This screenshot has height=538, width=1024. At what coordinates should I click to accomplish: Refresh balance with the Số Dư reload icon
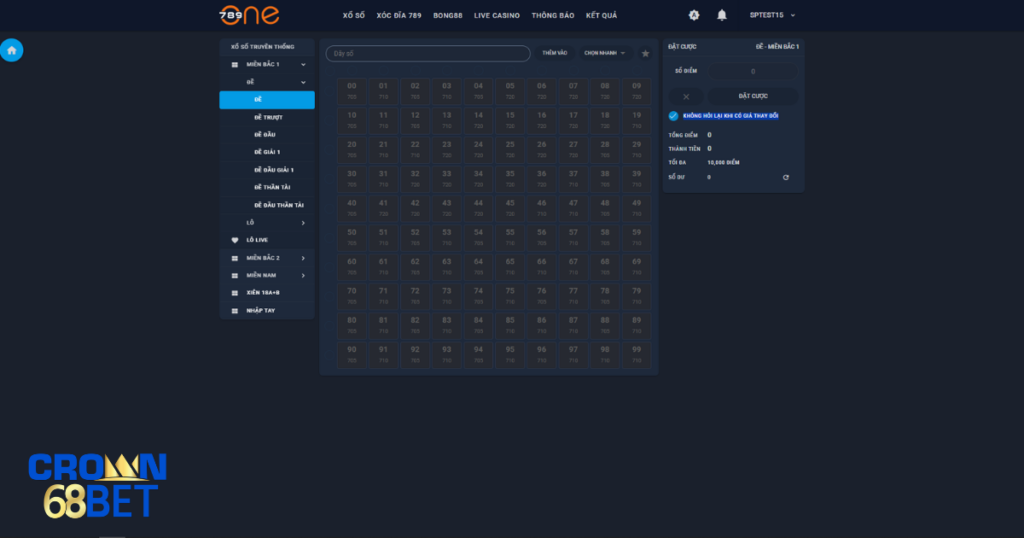(x=786, y=177)
